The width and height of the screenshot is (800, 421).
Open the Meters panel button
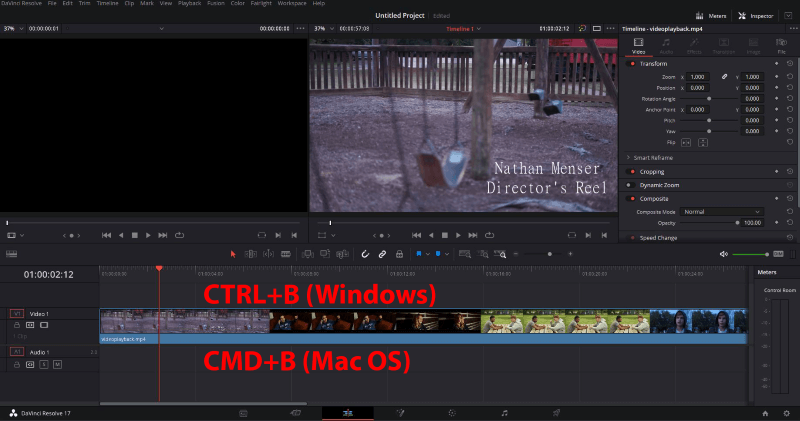coord(711,16)
